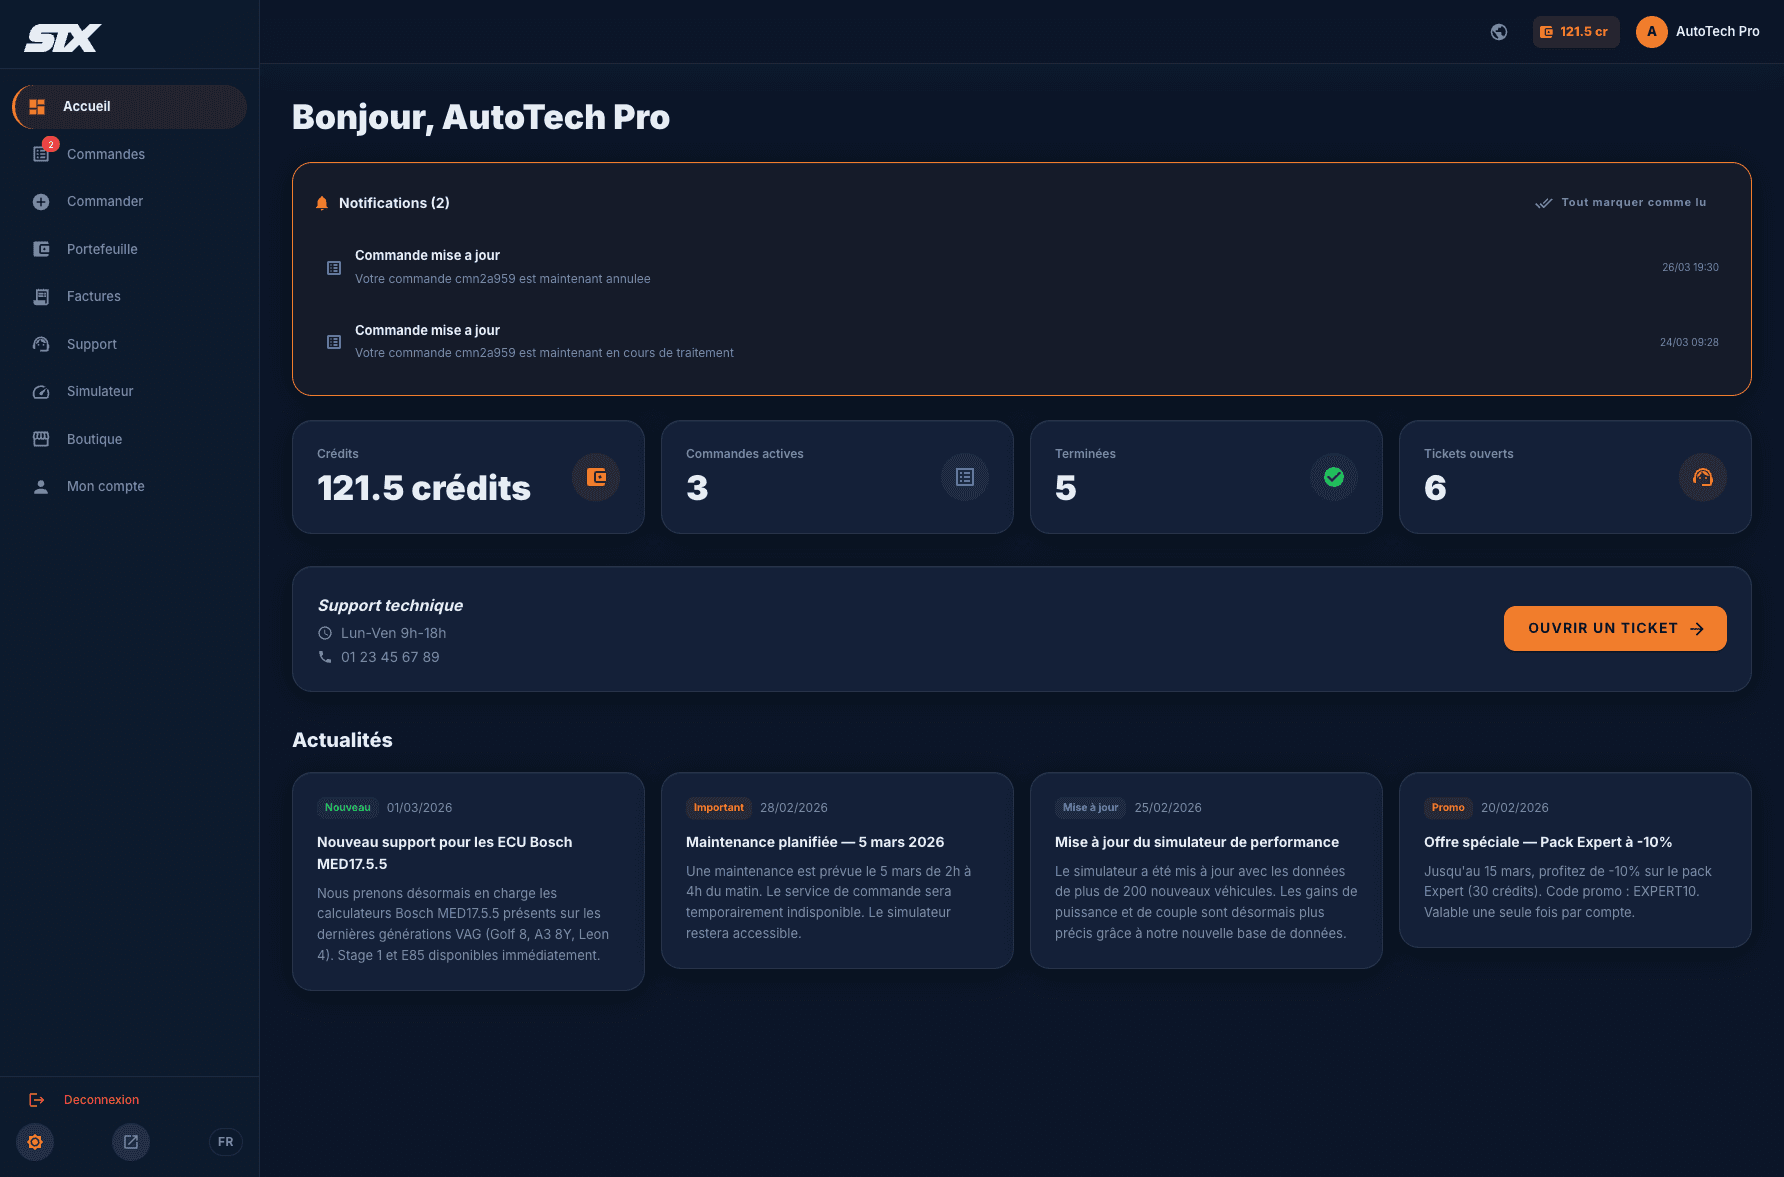
Task: Click the Deconnexion logout link
Action: pos(84,1100)
